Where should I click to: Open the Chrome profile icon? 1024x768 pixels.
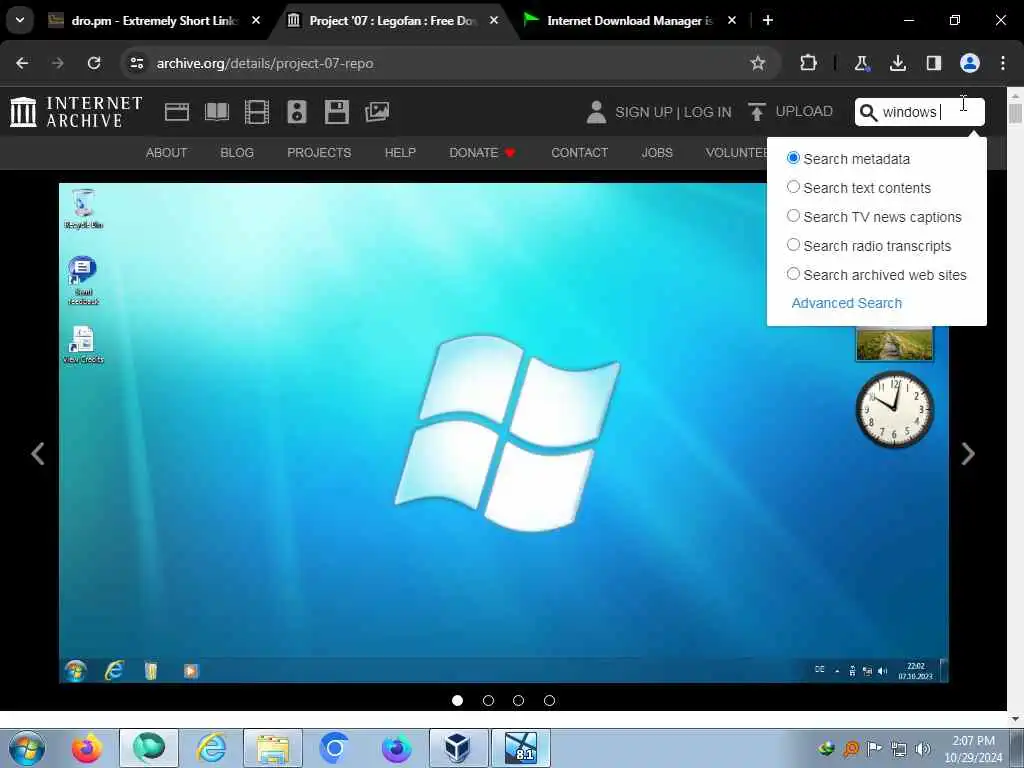click(x=970, y=63)
